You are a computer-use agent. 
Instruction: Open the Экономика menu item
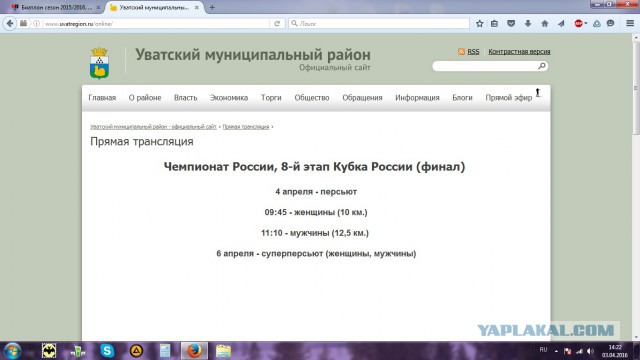tap(229, 98)
